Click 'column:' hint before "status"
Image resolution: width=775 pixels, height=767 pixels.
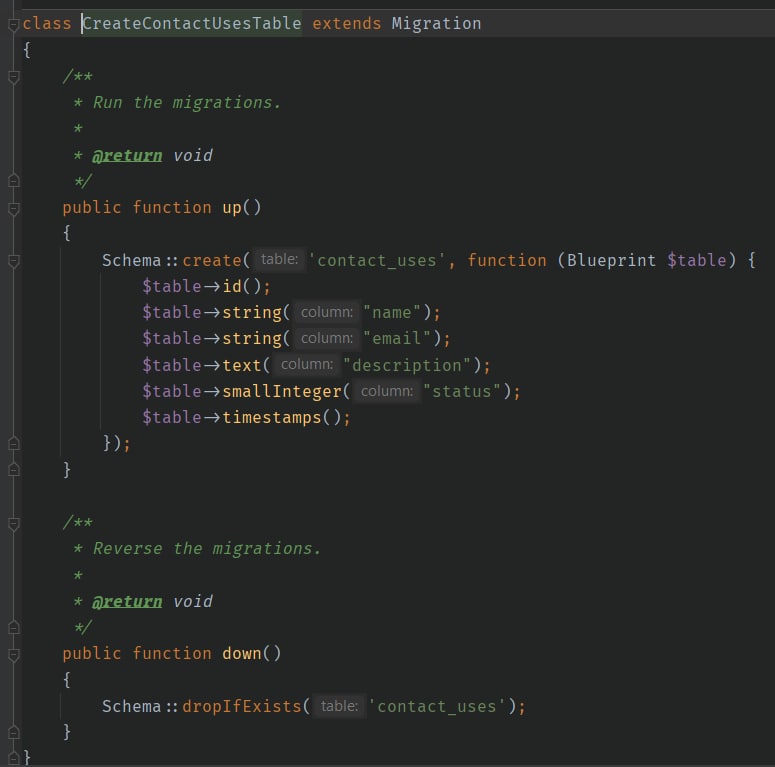pyautogui.click(x=387, y=391)
